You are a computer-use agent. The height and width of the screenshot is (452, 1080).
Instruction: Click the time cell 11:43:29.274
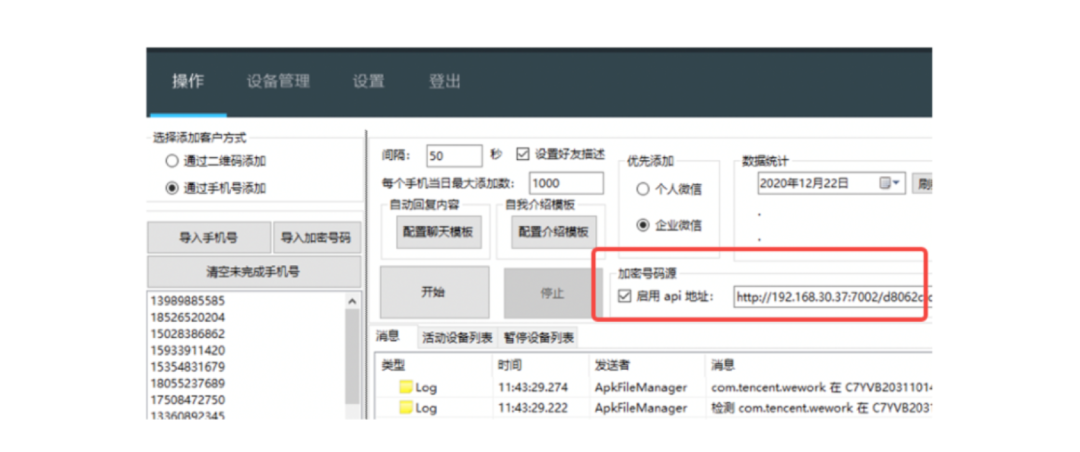point(533,387)
